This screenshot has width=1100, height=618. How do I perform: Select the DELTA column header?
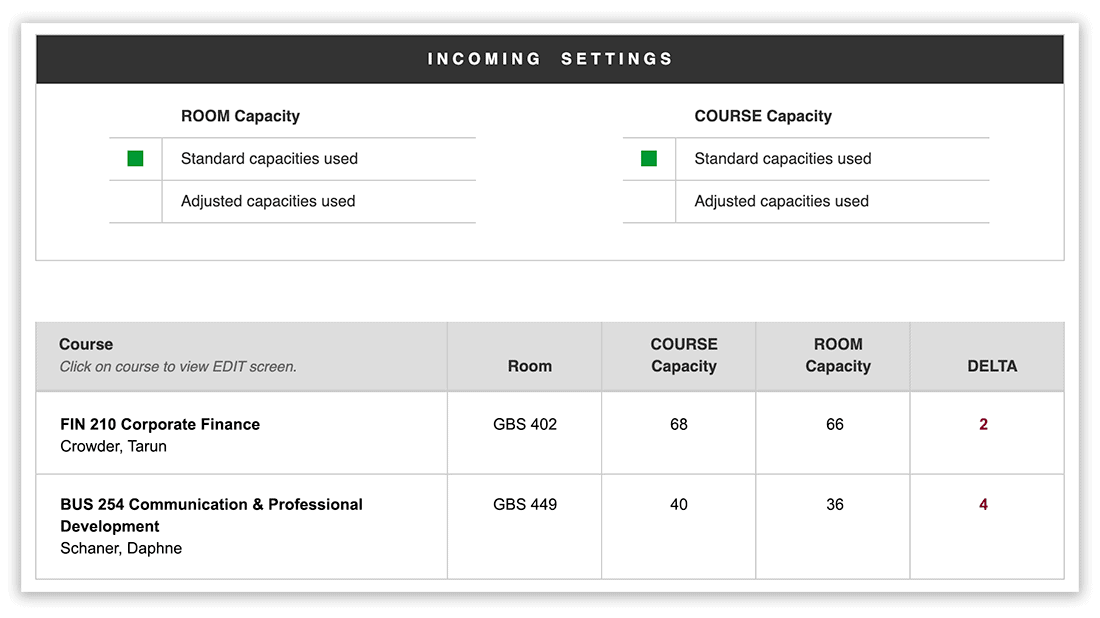(x=992, y=366)
